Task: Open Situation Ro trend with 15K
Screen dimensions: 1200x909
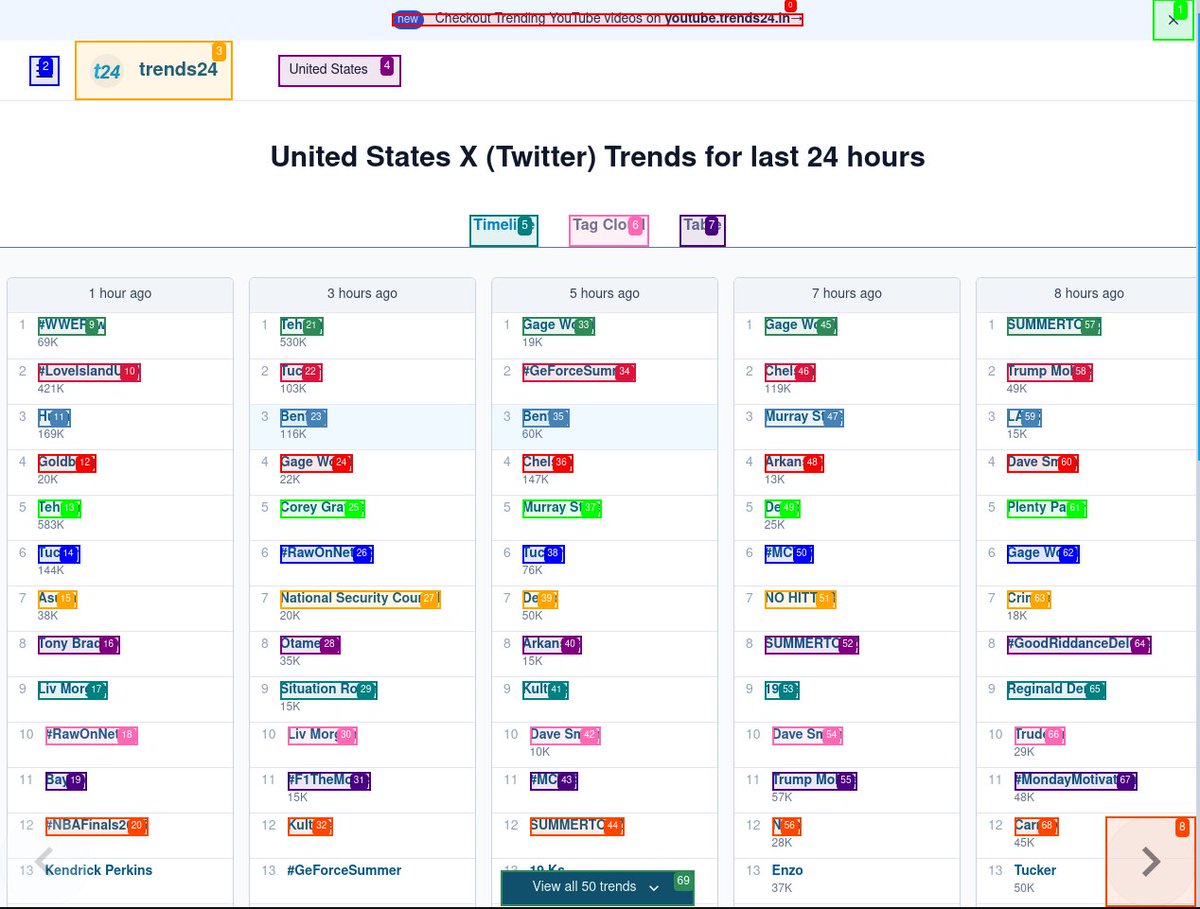Action: (328, 689)
